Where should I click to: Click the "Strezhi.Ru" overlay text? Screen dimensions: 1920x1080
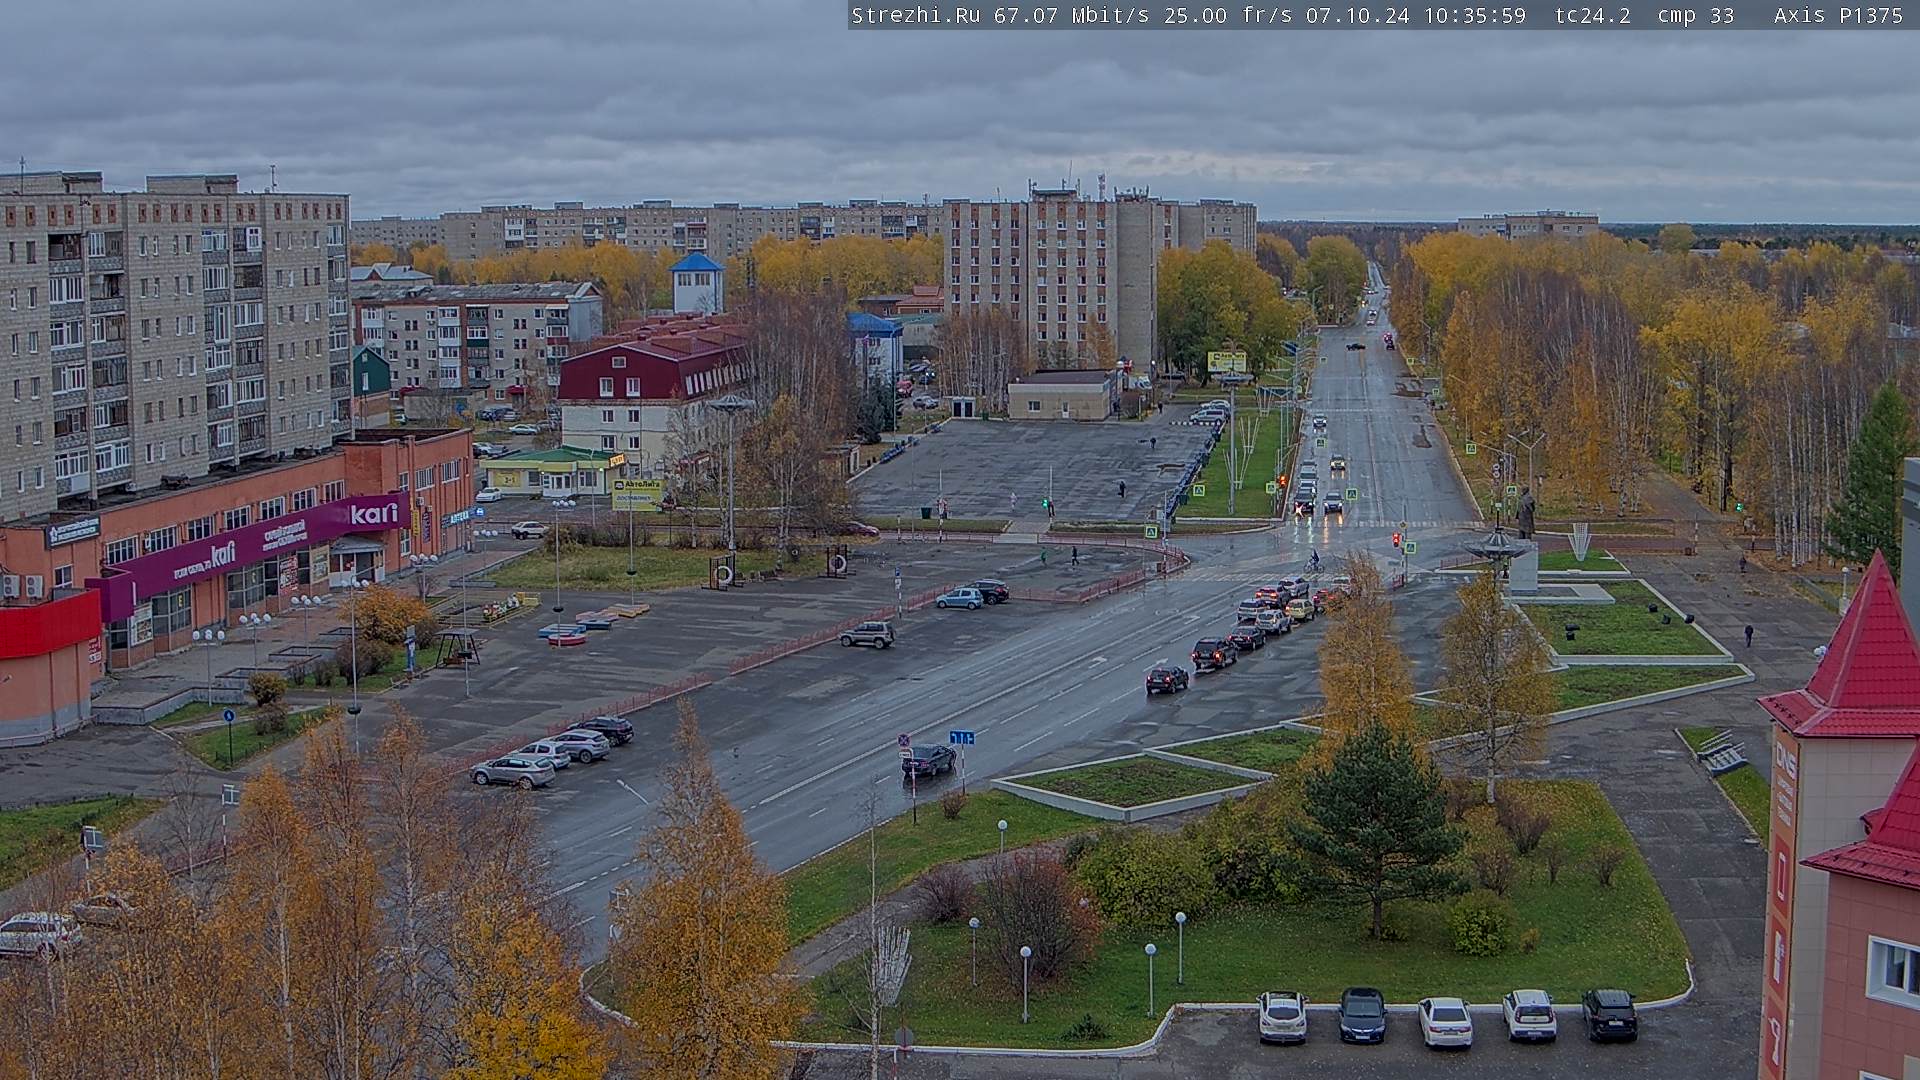(916, 15)
